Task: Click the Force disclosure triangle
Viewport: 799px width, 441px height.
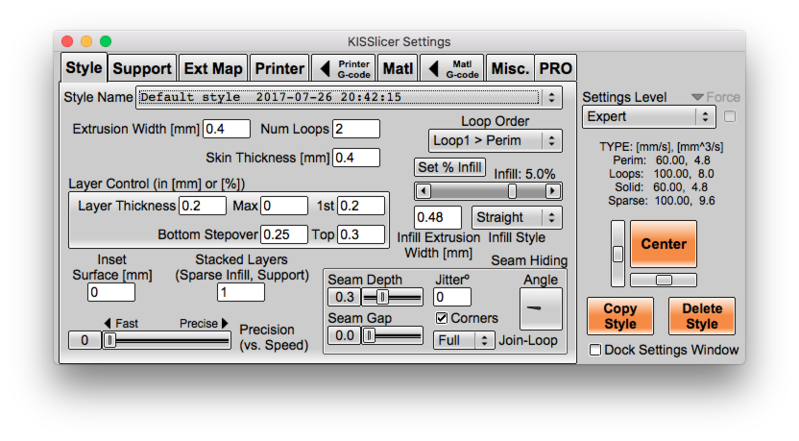Action: 697,97
